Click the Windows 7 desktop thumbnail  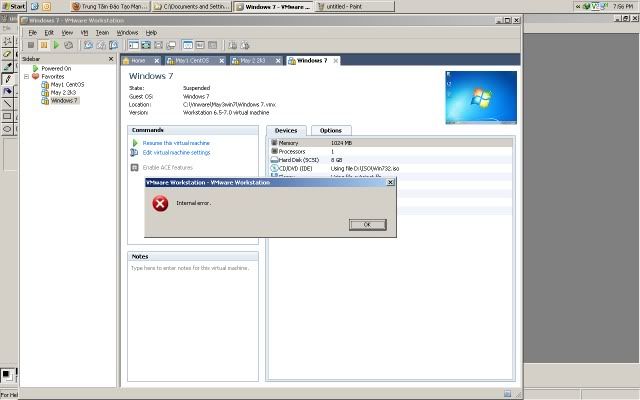481,98
